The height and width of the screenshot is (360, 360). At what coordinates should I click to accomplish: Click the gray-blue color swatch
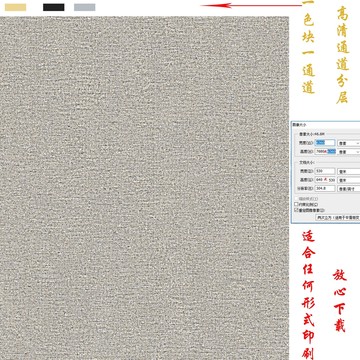pyautogui.click(x=85, y=7)
